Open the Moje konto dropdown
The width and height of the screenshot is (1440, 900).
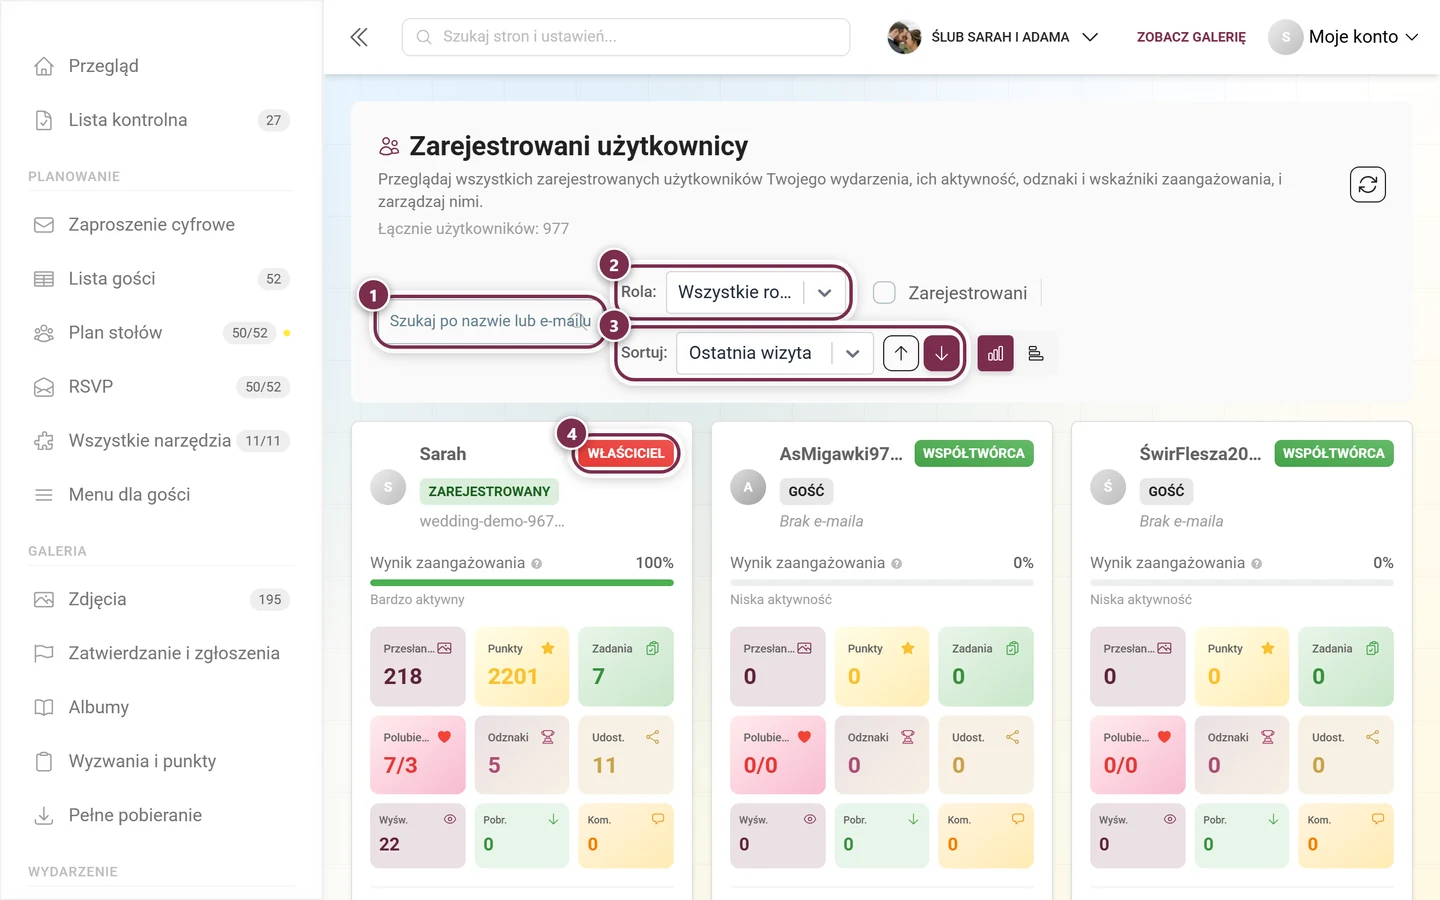[1344, 37]
